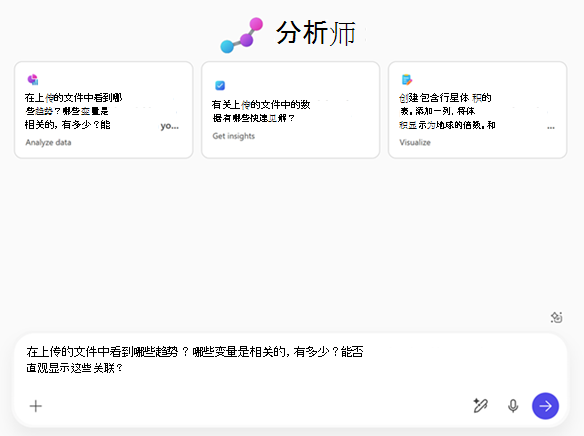Click the truncated 'yo...' text on first card
The image size is (584, 436).
[169, 126]
